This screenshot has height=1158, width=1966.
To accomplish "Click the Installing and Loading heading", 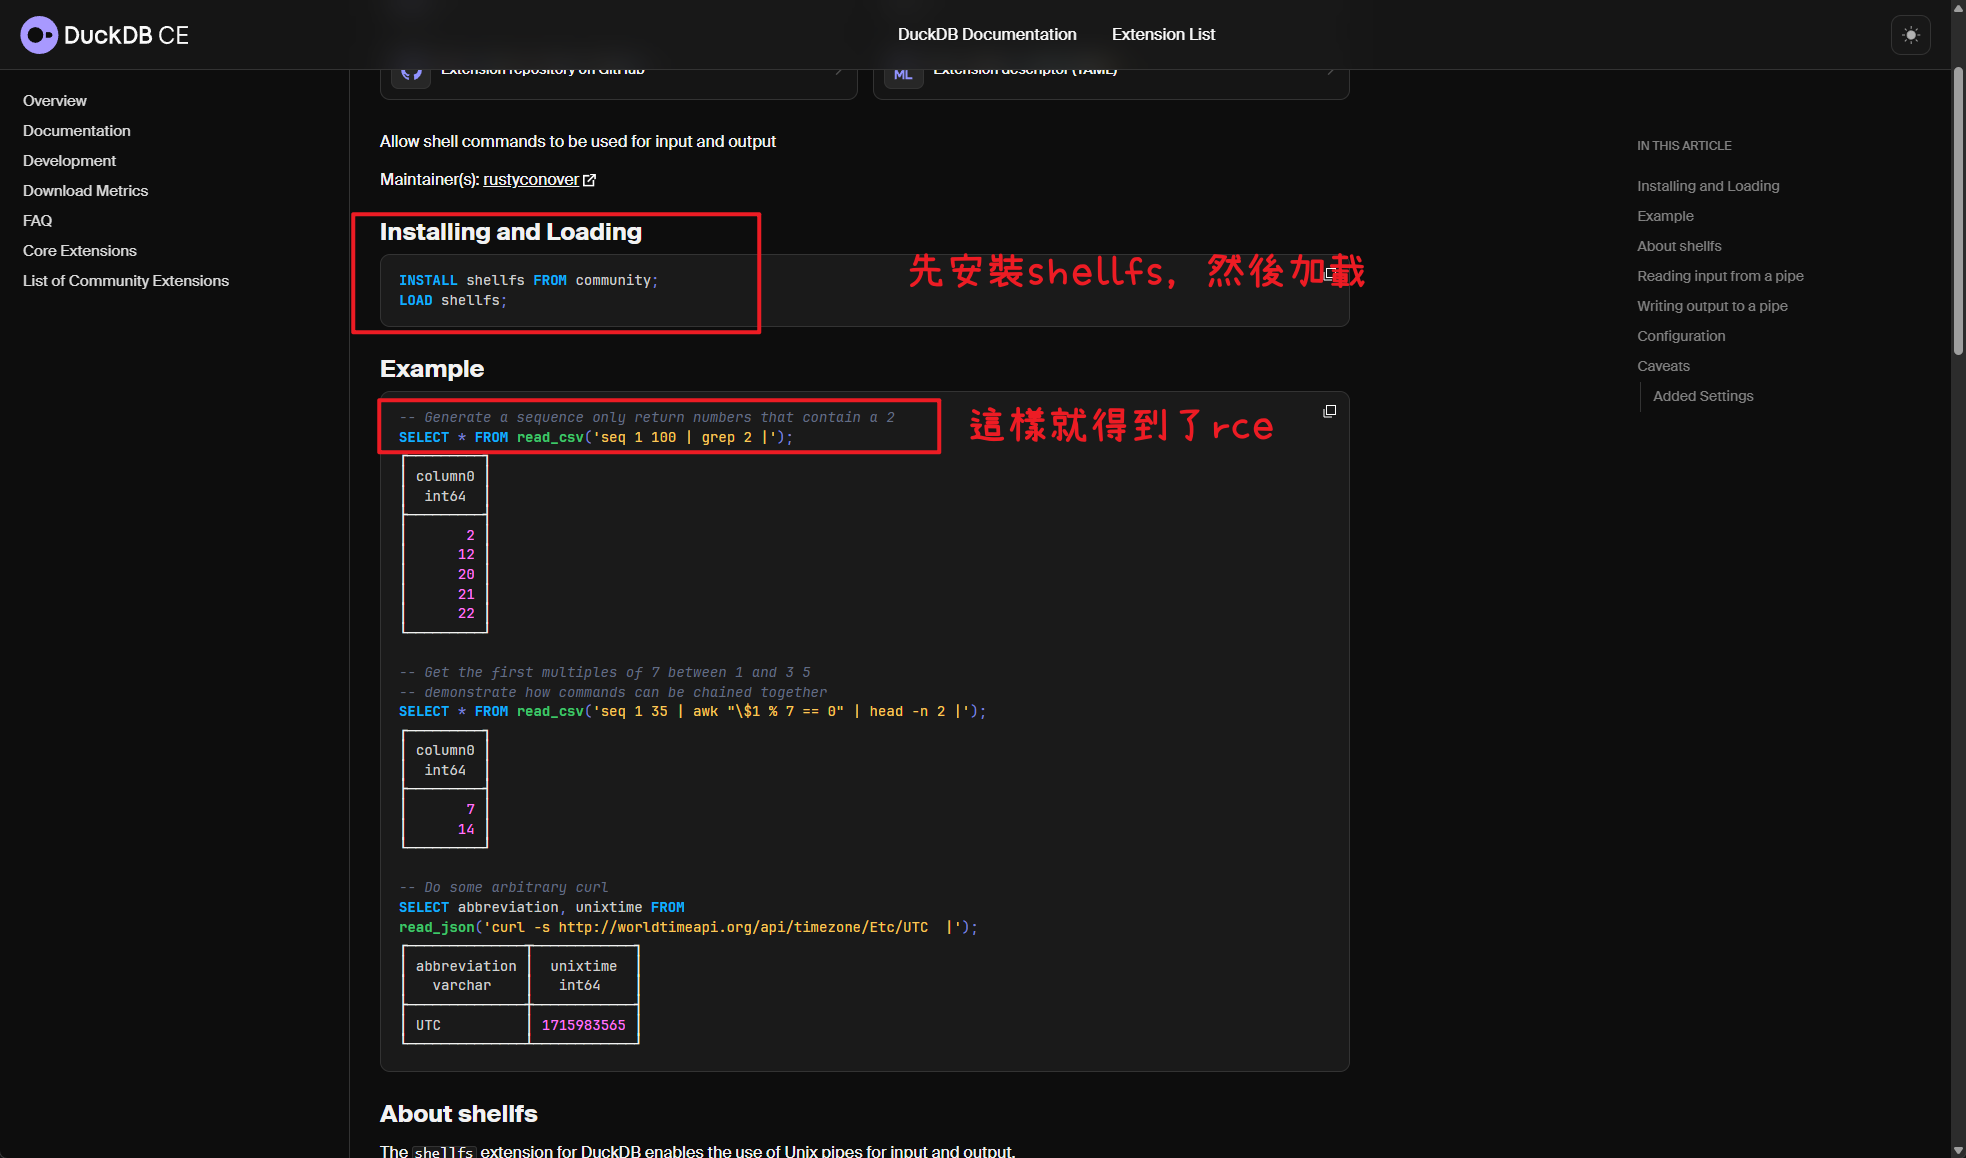I will (x=511, y=232).
